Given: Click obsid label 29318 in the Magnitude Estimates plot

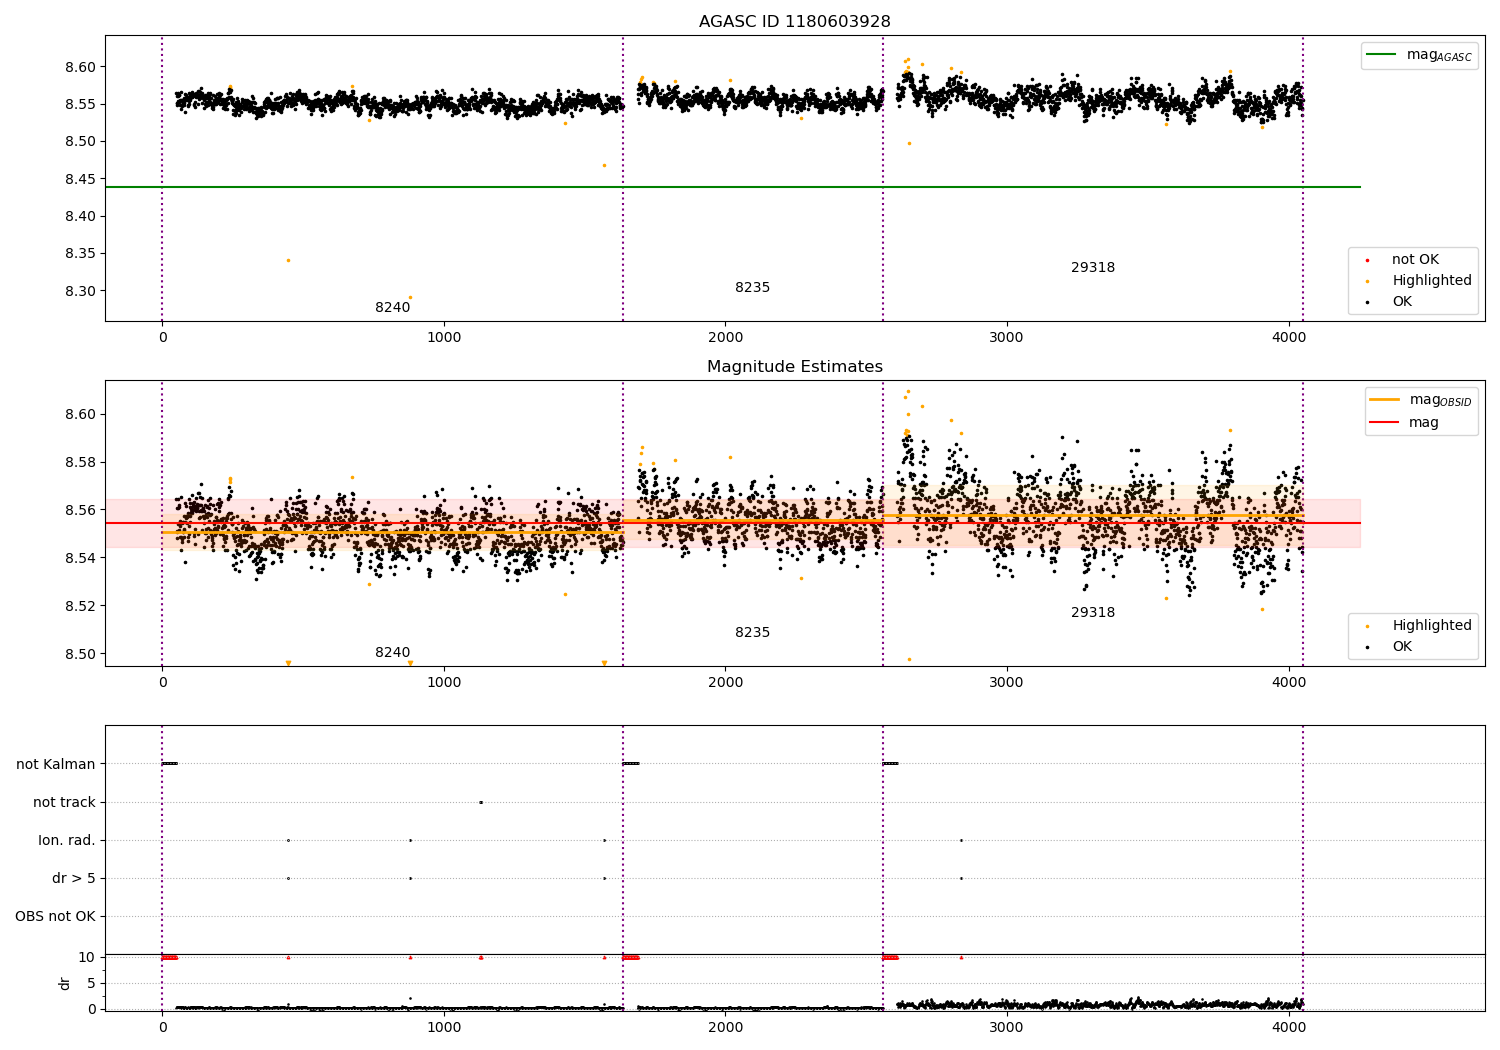Looking at the screenshot, I should point(1093,613).
